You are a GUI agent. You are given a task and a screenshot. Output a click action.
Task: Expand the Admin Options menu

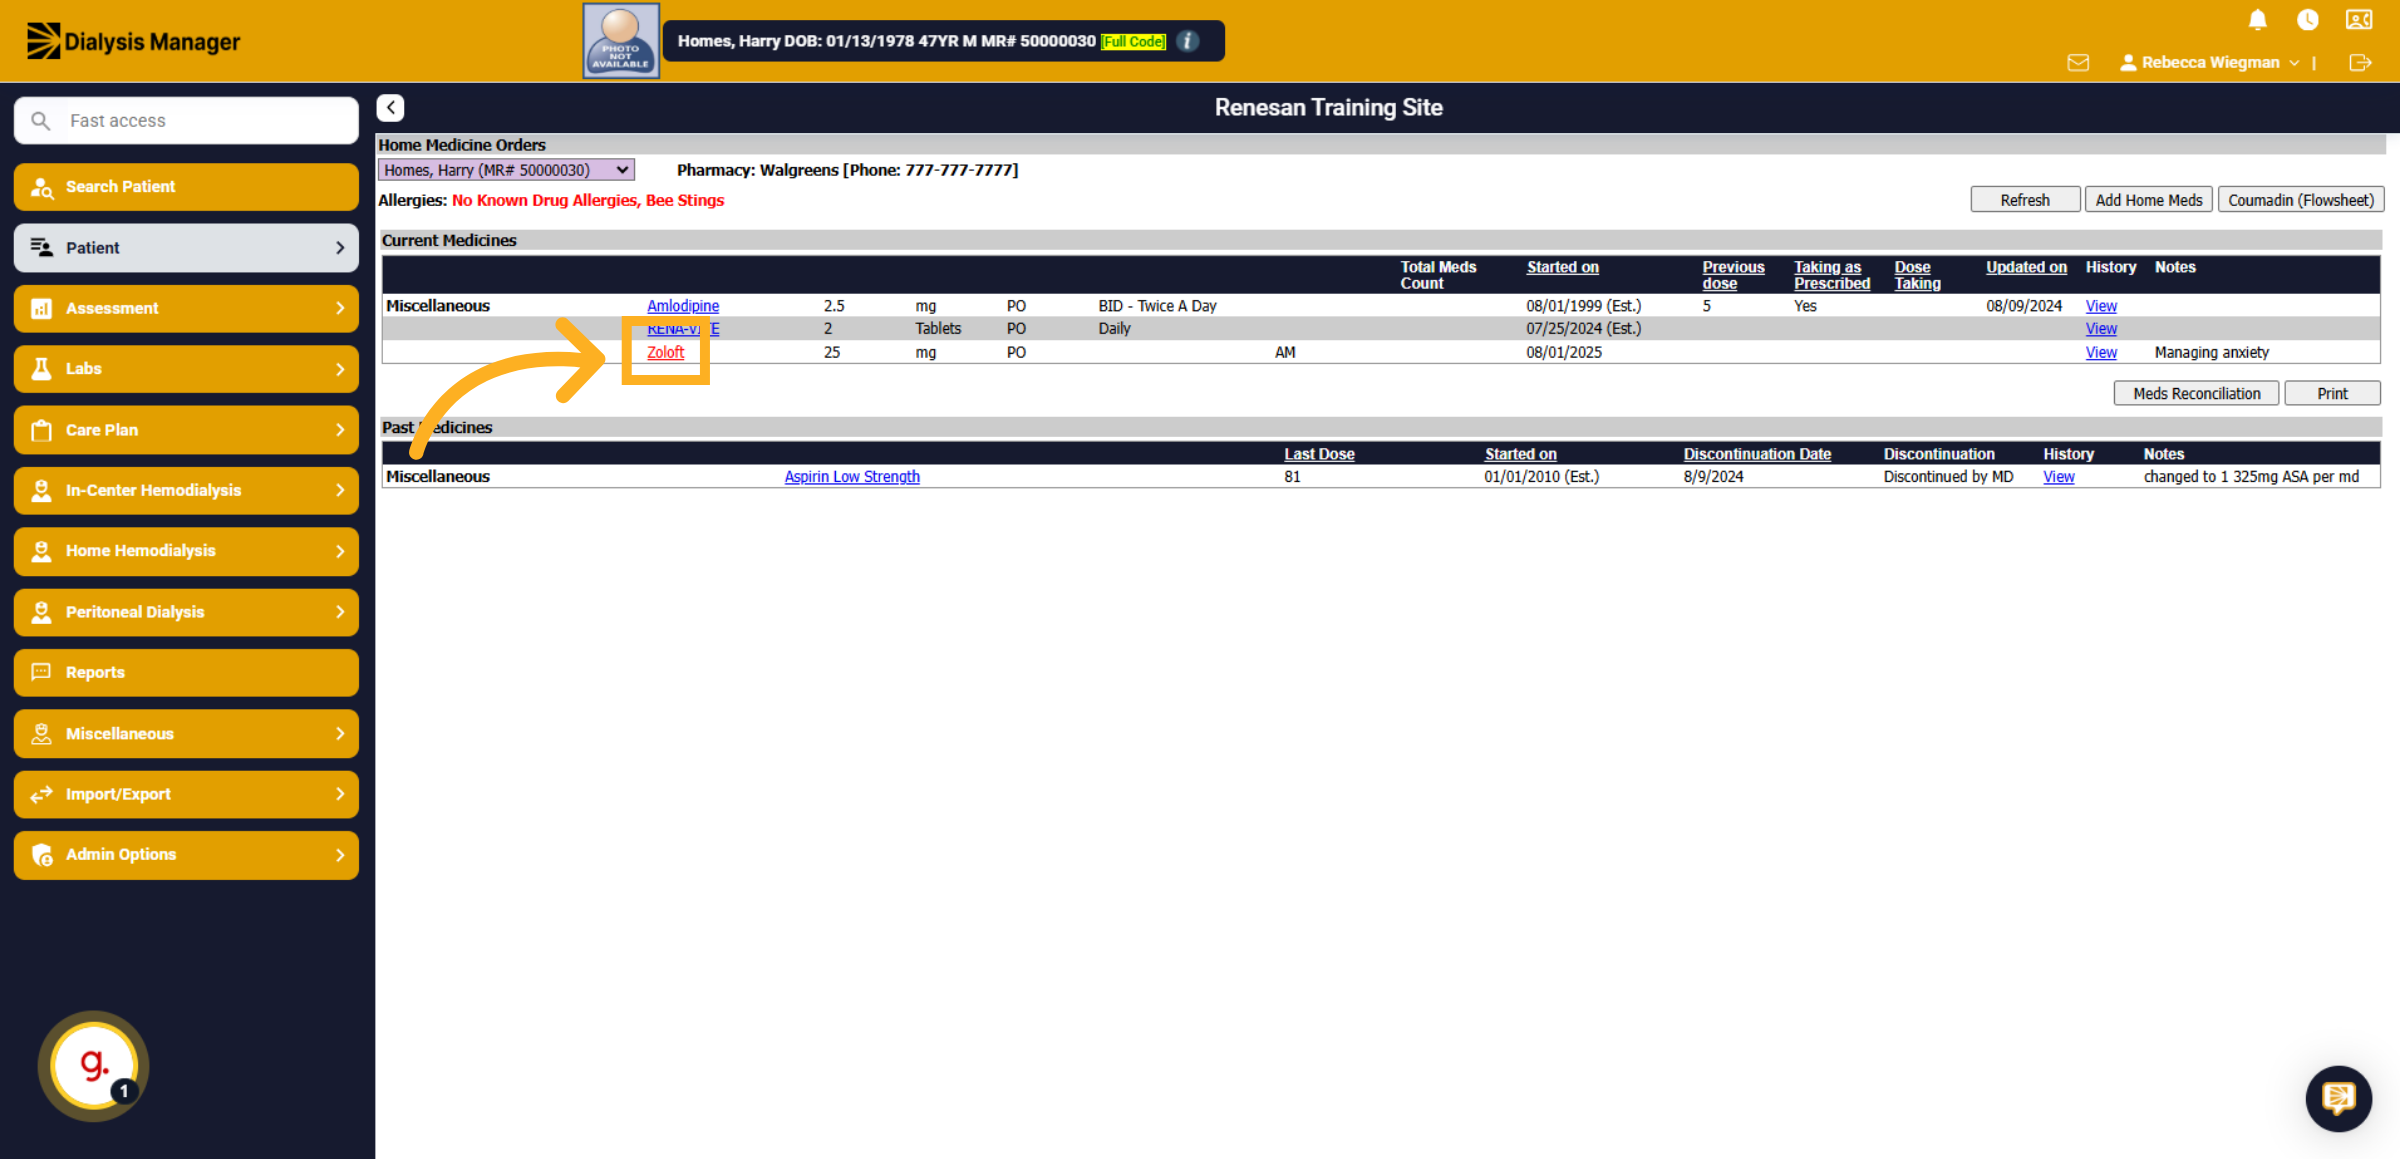[187, 855]
